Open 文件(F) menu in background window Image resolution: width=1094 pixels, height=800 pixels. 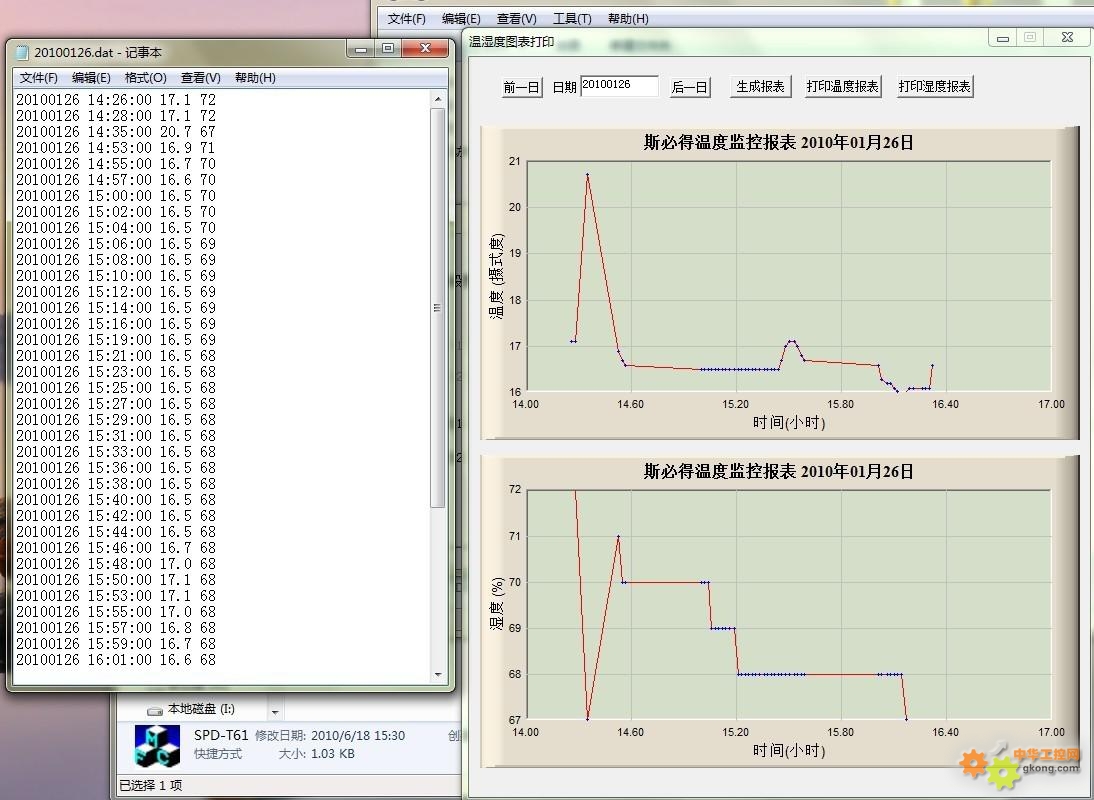[x=406, y=19]
